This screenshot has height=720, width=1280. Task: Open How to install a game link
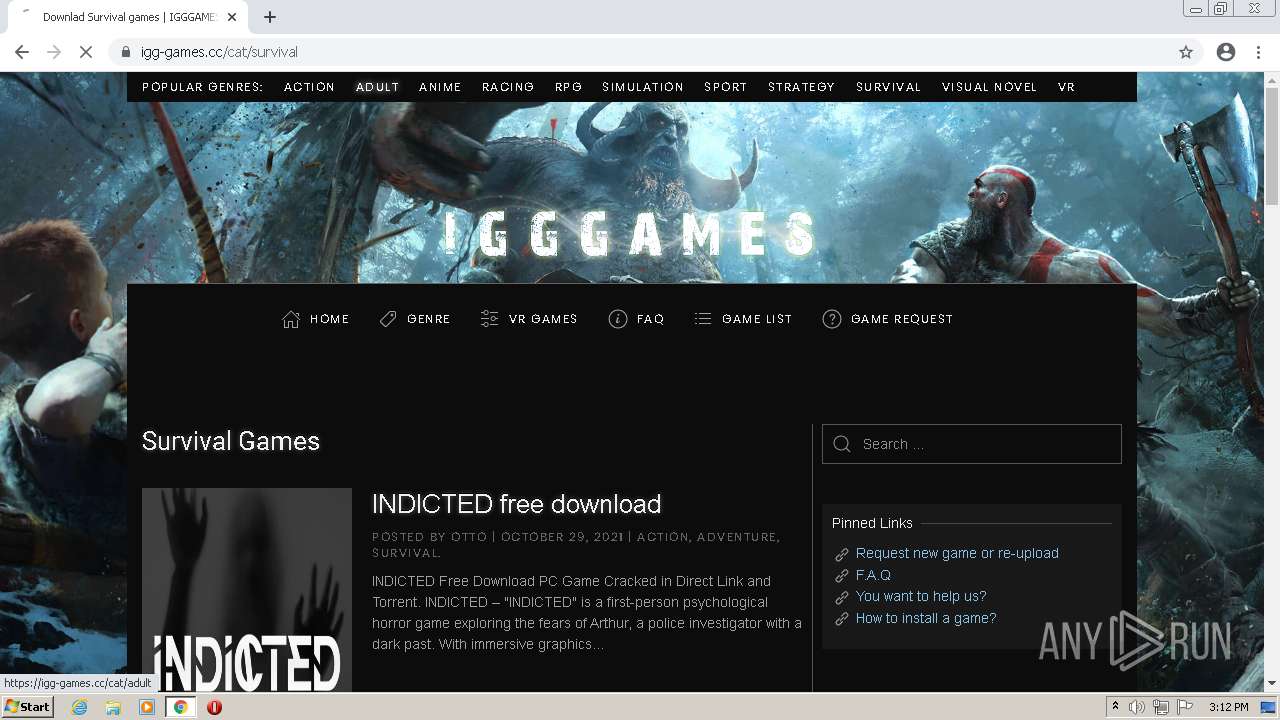pos(926,618)
